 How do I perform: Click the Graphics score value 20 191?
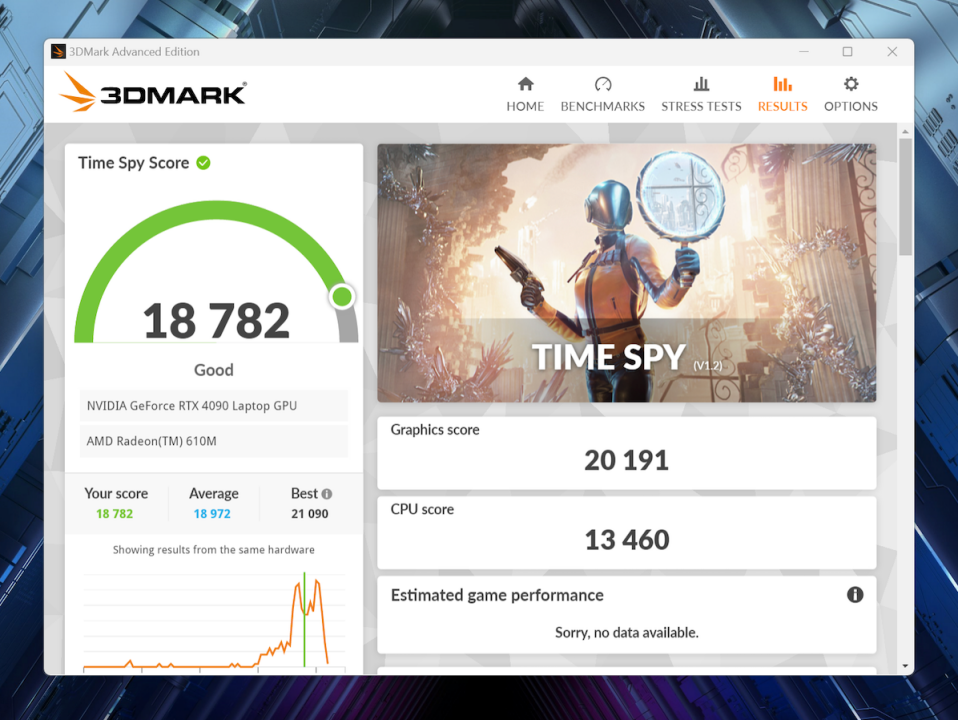point(626,460)
